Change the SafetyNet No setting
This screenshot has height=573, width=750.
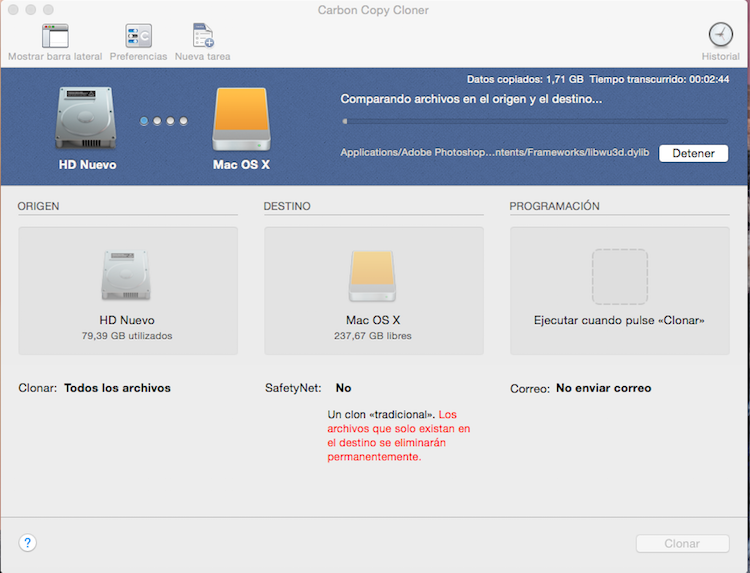click(343, 388)
